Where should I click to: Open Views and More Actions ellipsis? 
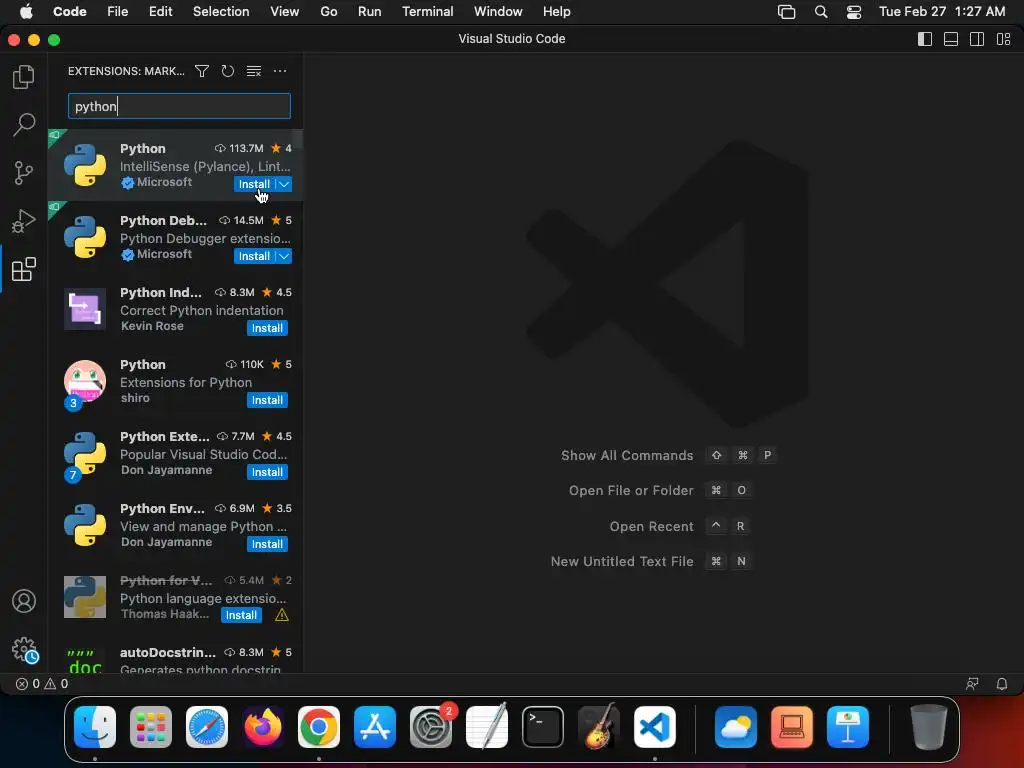(280, 71)
